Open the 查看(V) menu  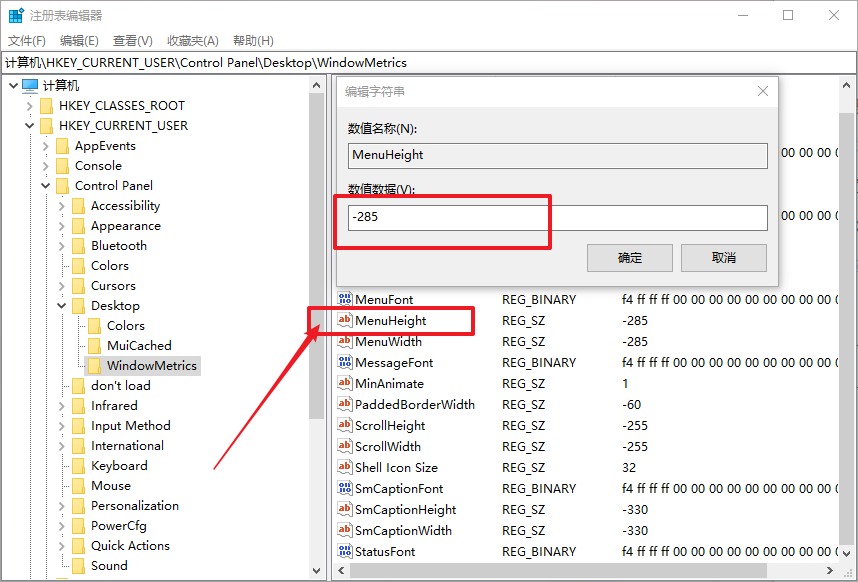[132, 41]
